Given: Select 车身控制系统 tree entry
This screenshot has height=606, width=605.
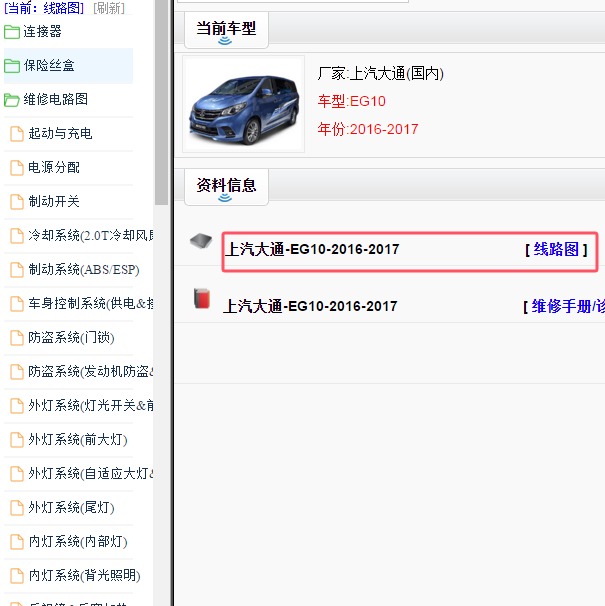Looking at the screenshot, I should [x=91, y=303].
